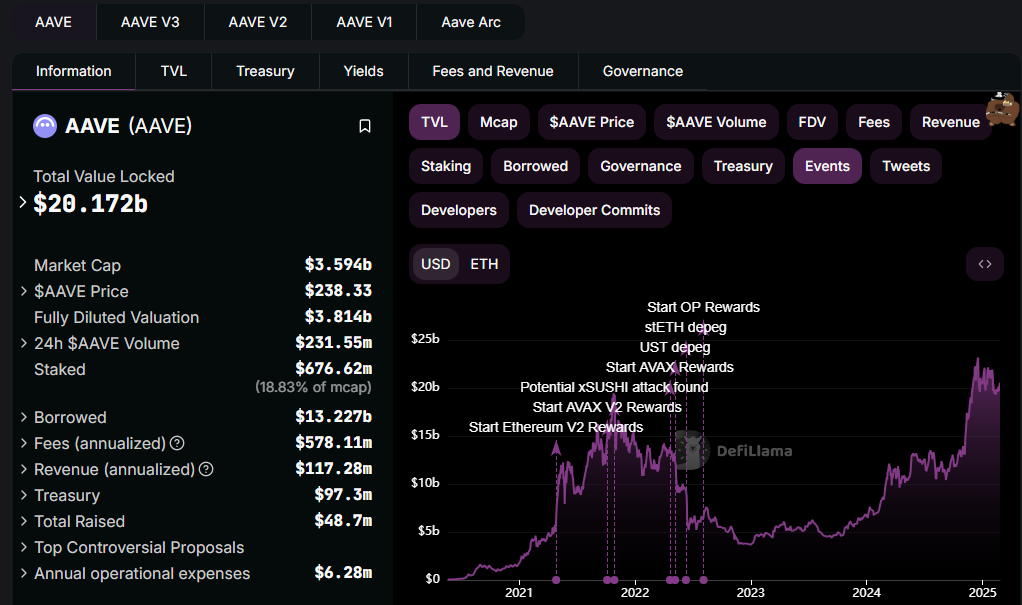Switch chart denomination to ETH
This screenshot has width=1022, height=605.
(x=484, y=264)
